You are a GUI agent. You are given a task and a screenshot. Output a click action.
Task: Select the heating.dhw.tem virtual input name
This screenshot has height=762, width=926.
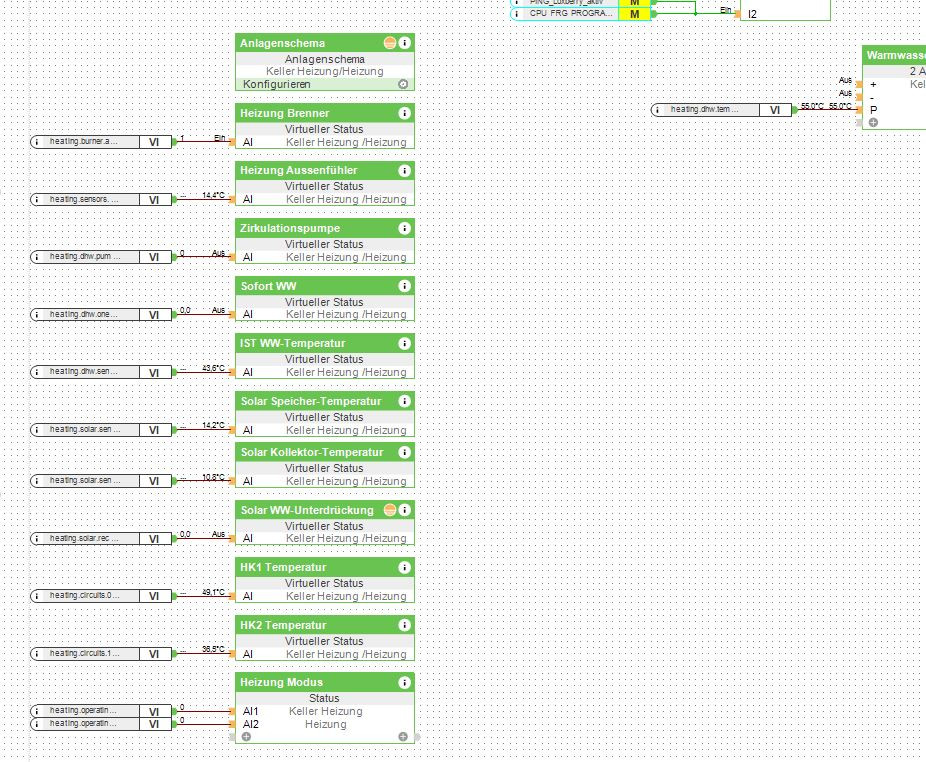click(704, 110)
